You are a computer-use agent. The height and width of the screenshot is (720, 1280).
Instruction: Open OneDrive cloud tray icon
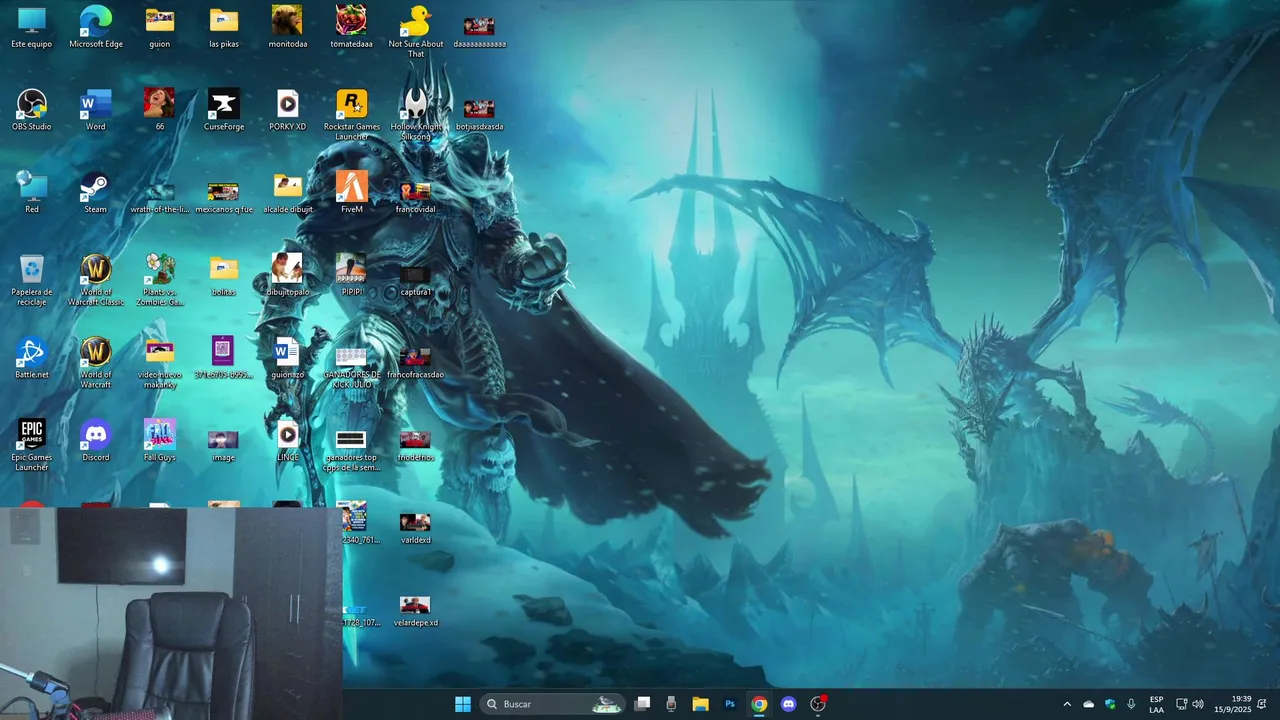(1089, 704)
